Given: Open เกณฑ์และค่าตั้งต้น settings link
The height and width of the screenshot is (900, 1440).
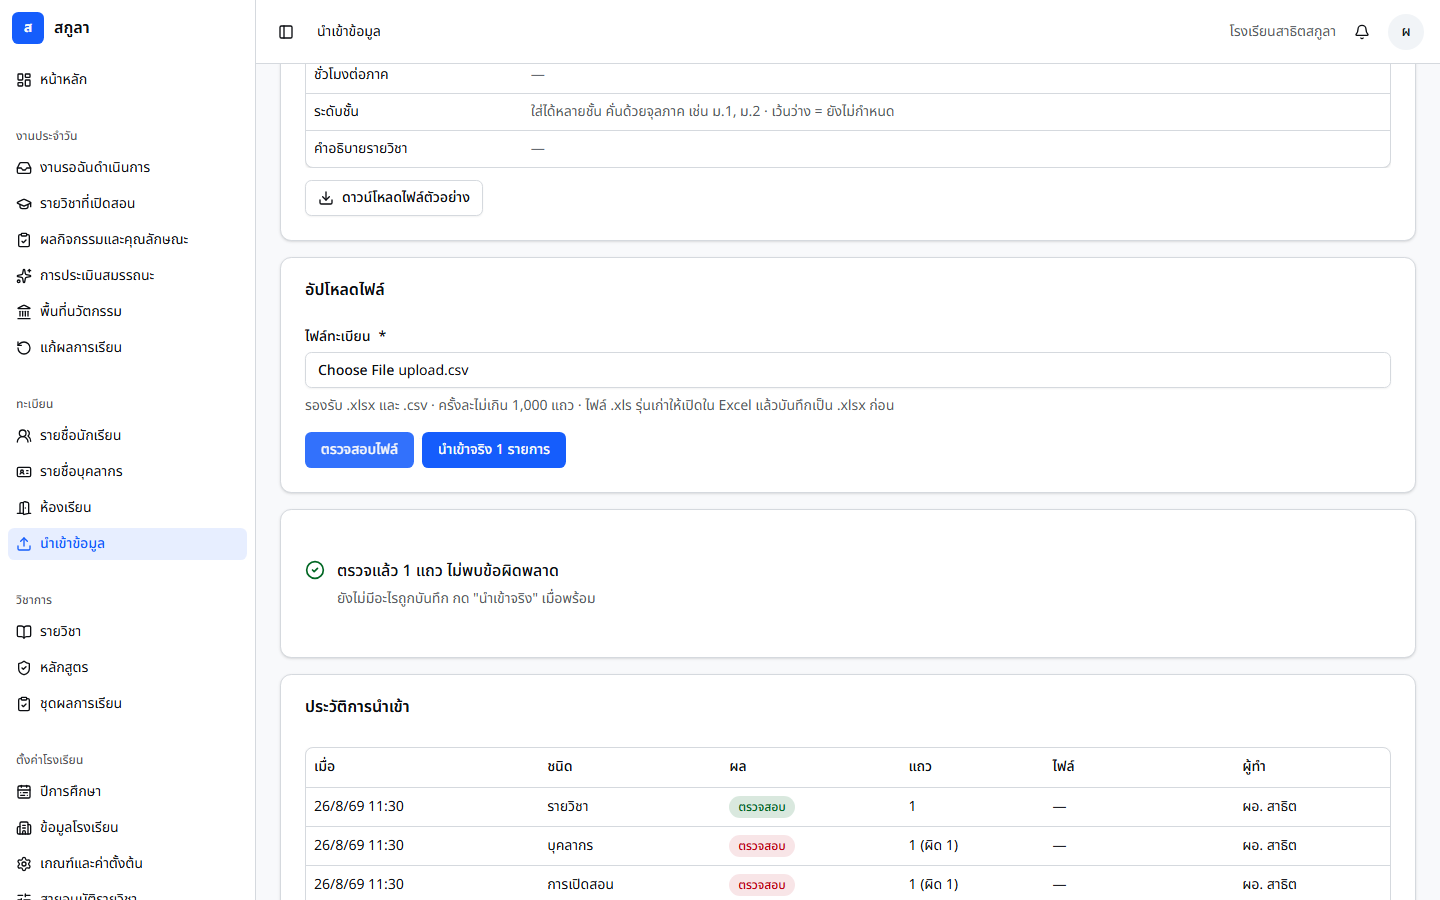Looking at the screenshot, I should point(127,864).
